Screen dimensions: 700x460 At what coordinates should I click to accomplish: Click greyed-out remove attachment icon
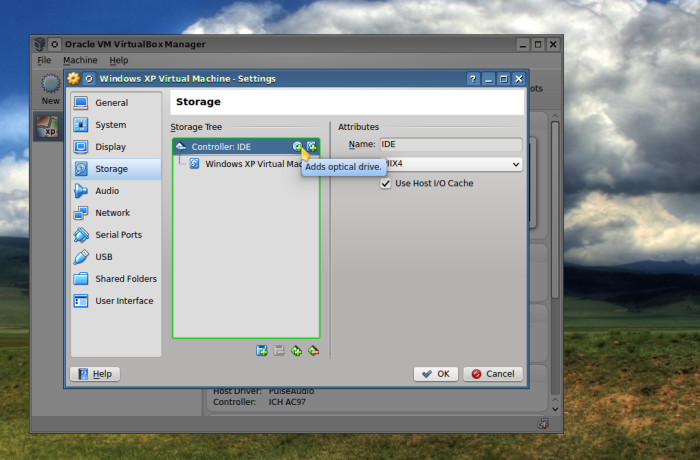point(279,351)
